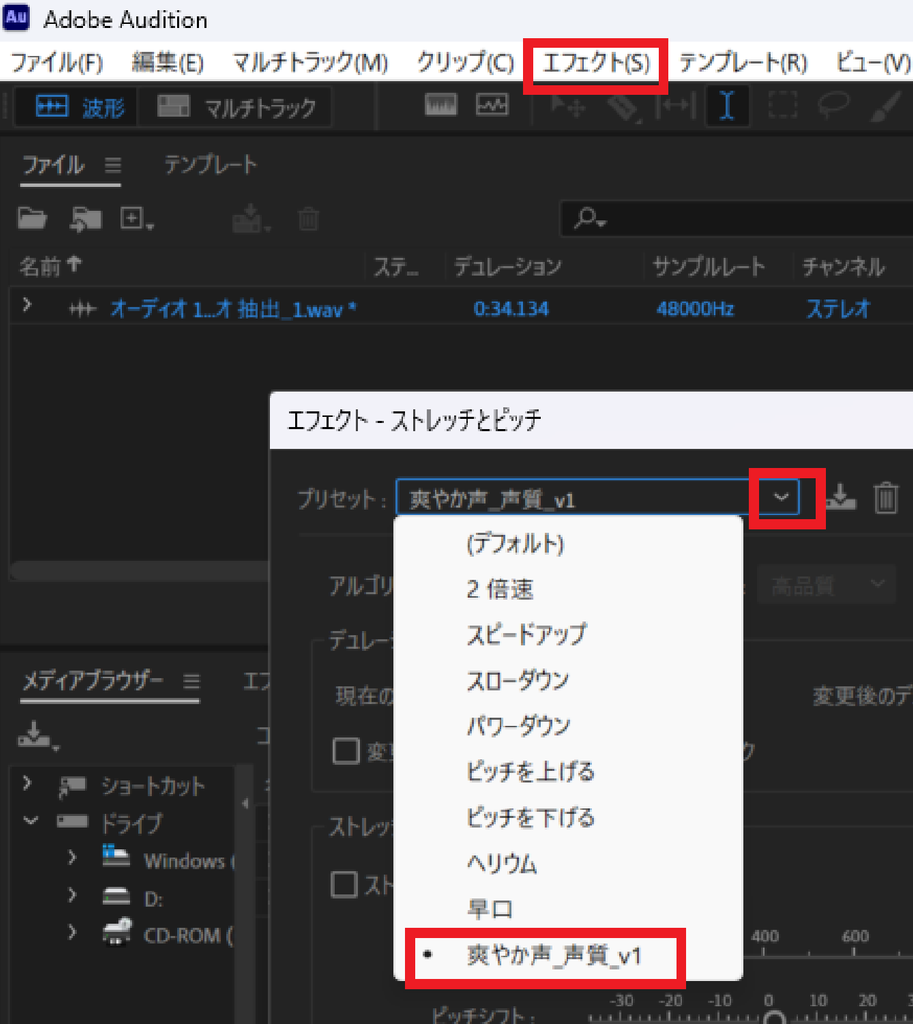Select the オーディオ 1...オ 抽出_1.wav file
This screenshot has height=1024, width=913.
click(x=233, y=309)
